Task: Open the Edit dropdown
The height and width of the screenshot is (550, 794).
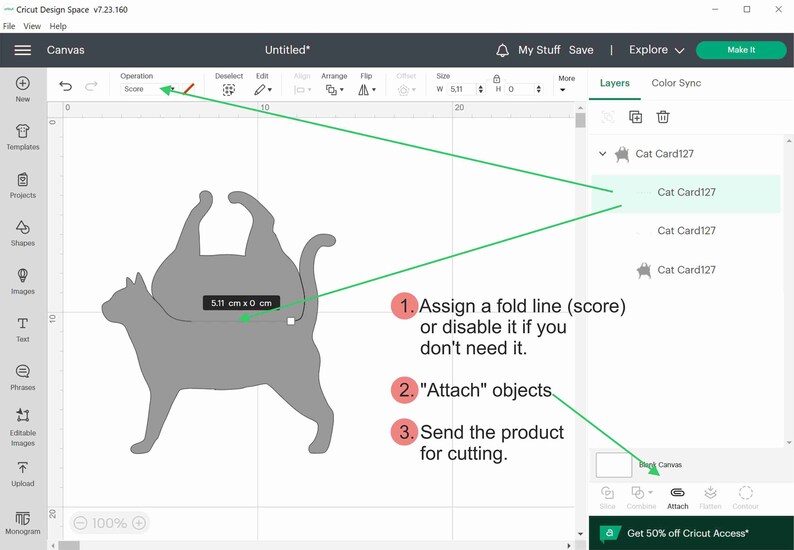Action: tap(263, 90)
